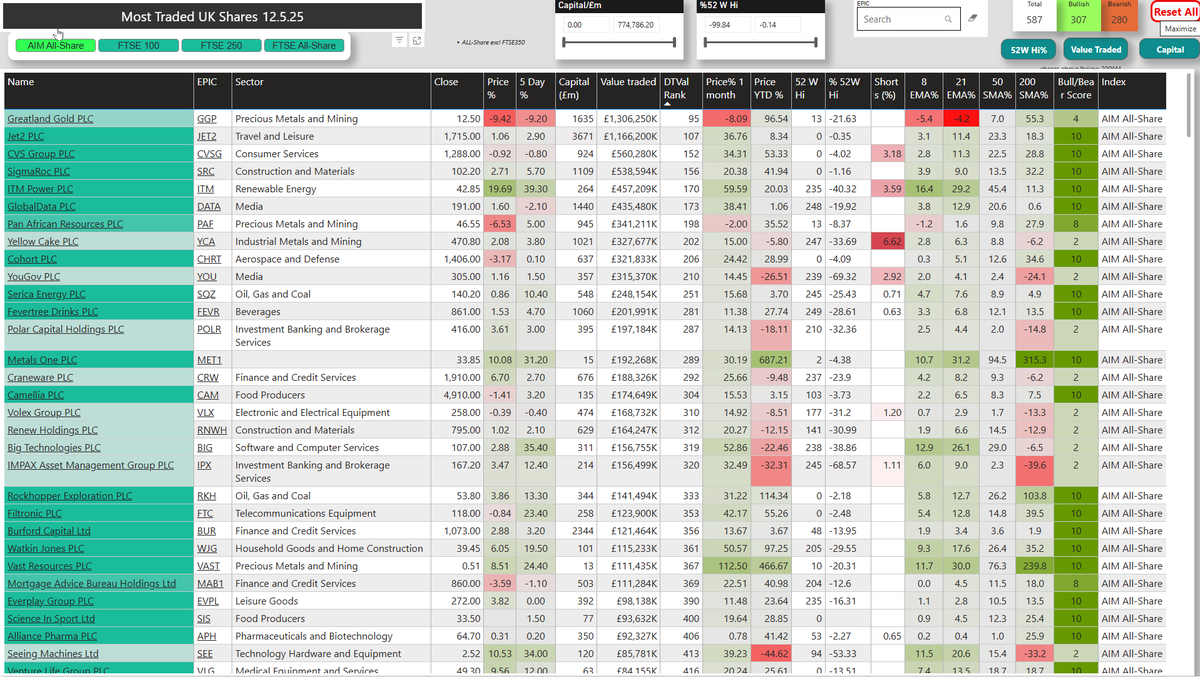Click the magnifier icon in EPIC search
This screenshot has height=679, width=1200.
[x=948, y=19]
